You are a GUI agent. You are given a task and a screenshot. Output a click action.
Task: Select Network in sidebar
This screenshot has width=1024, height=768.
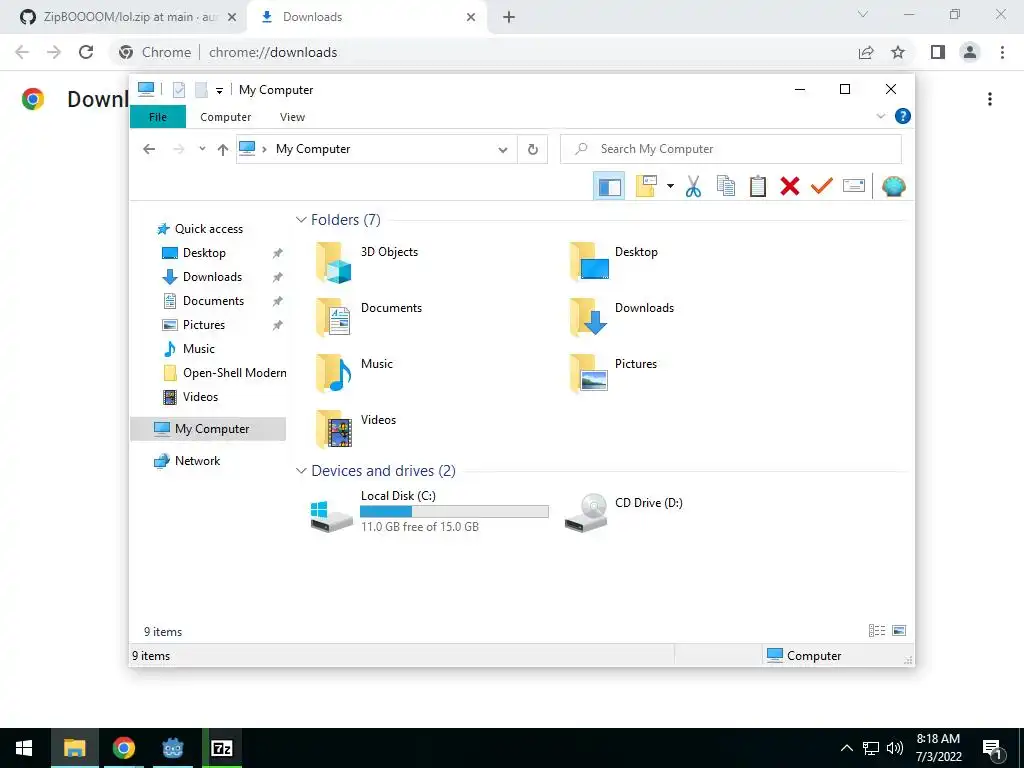(197, 461)
